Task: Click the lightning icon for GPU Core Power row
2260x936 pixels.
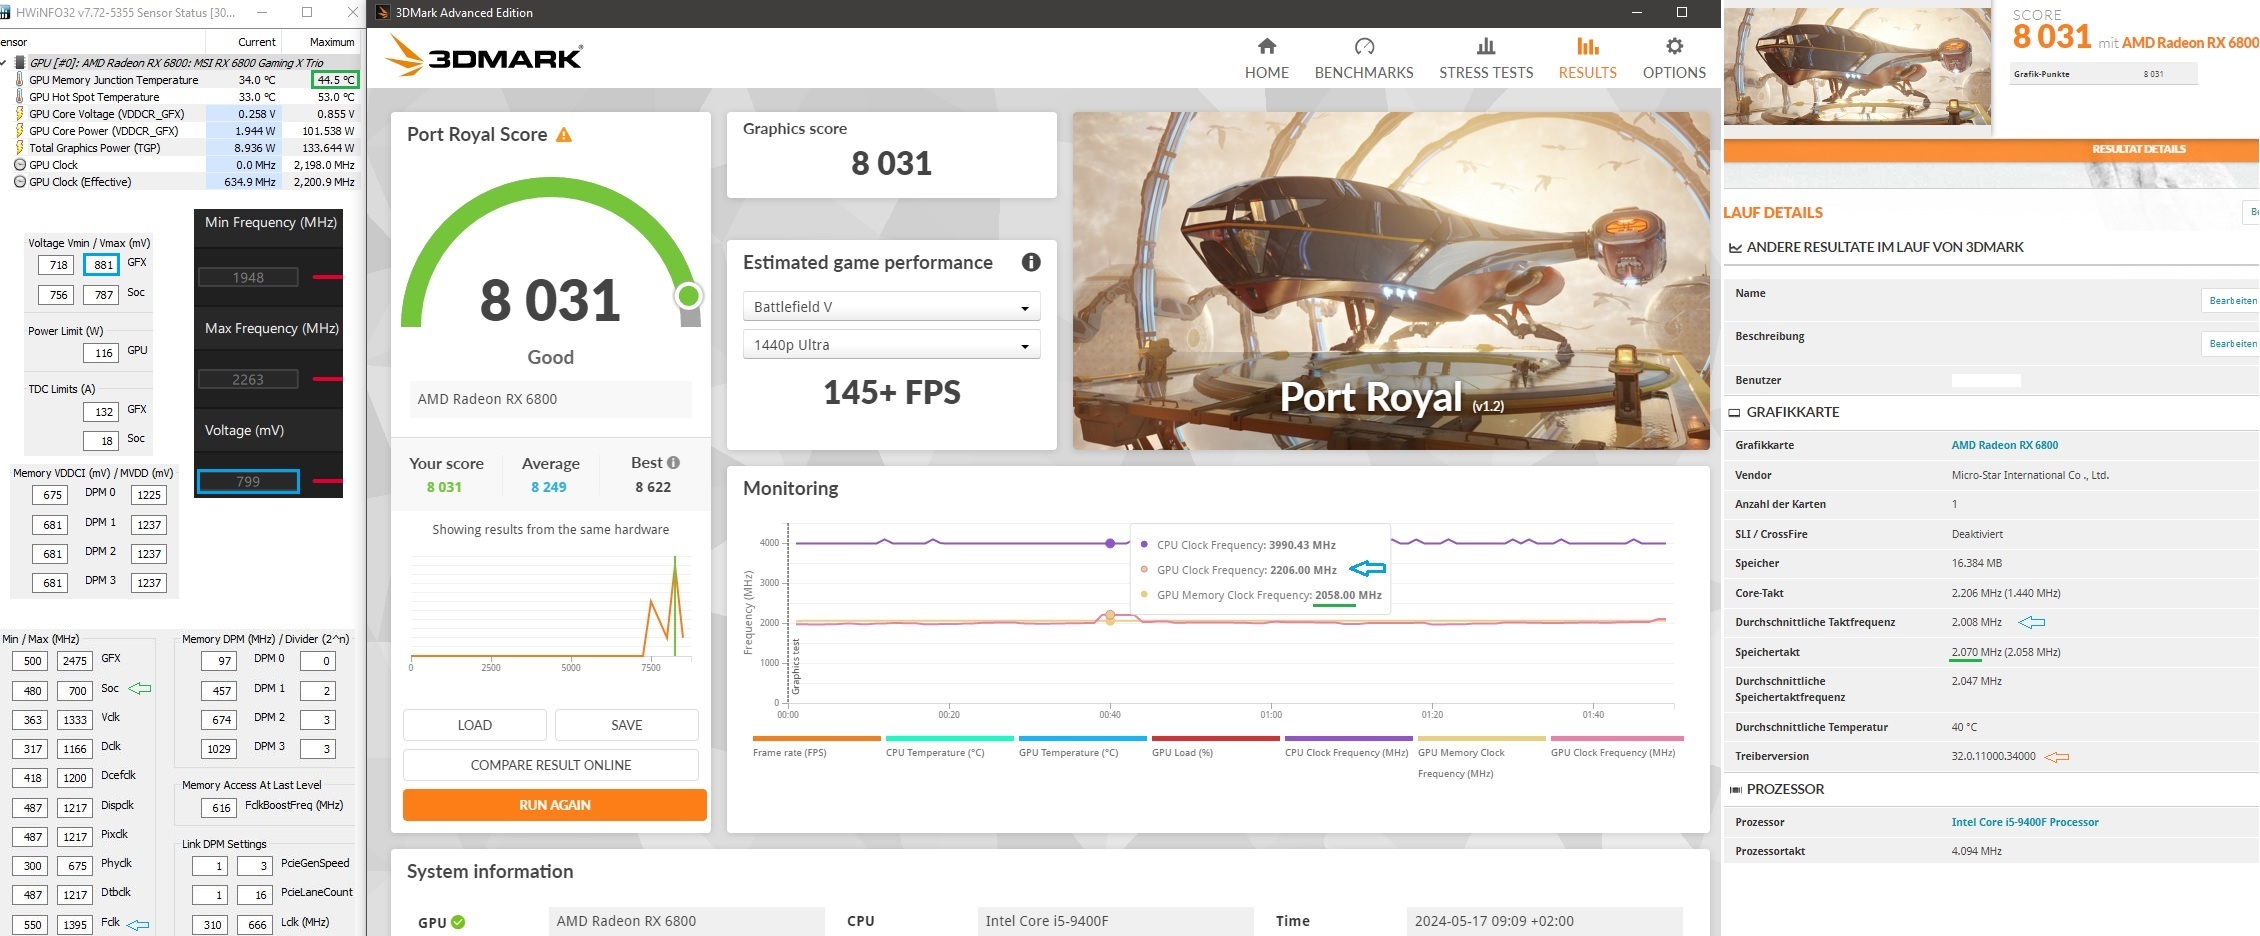Action: coord(20,131)
